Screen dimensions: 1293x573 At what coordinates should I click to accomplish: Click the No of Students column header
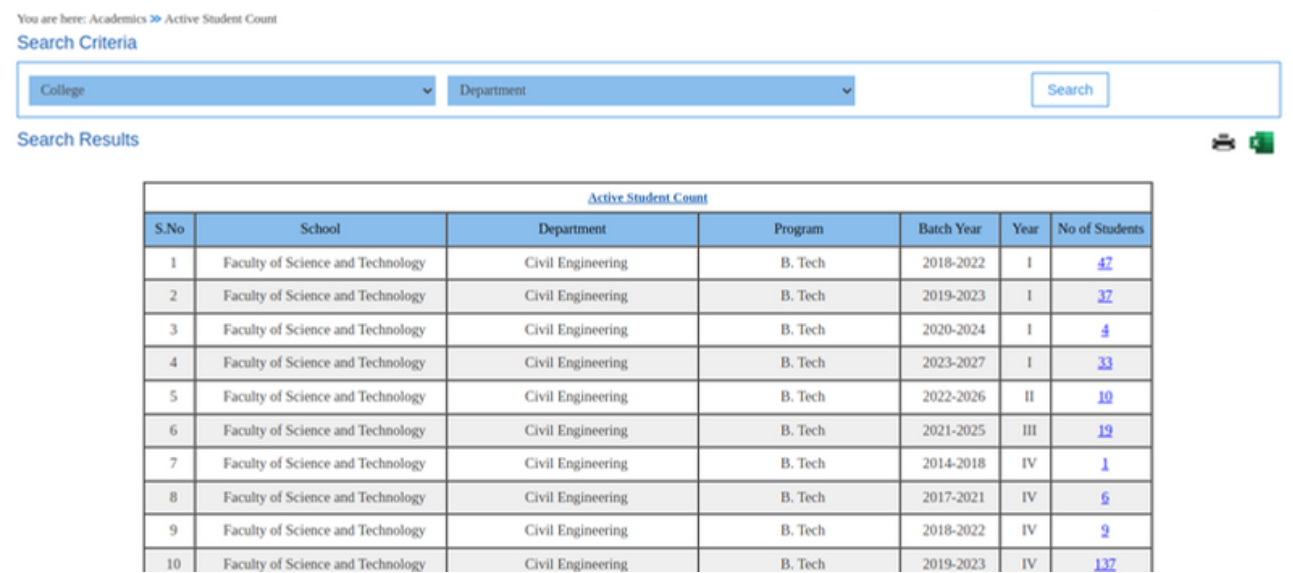click(x=1100, y=229)
